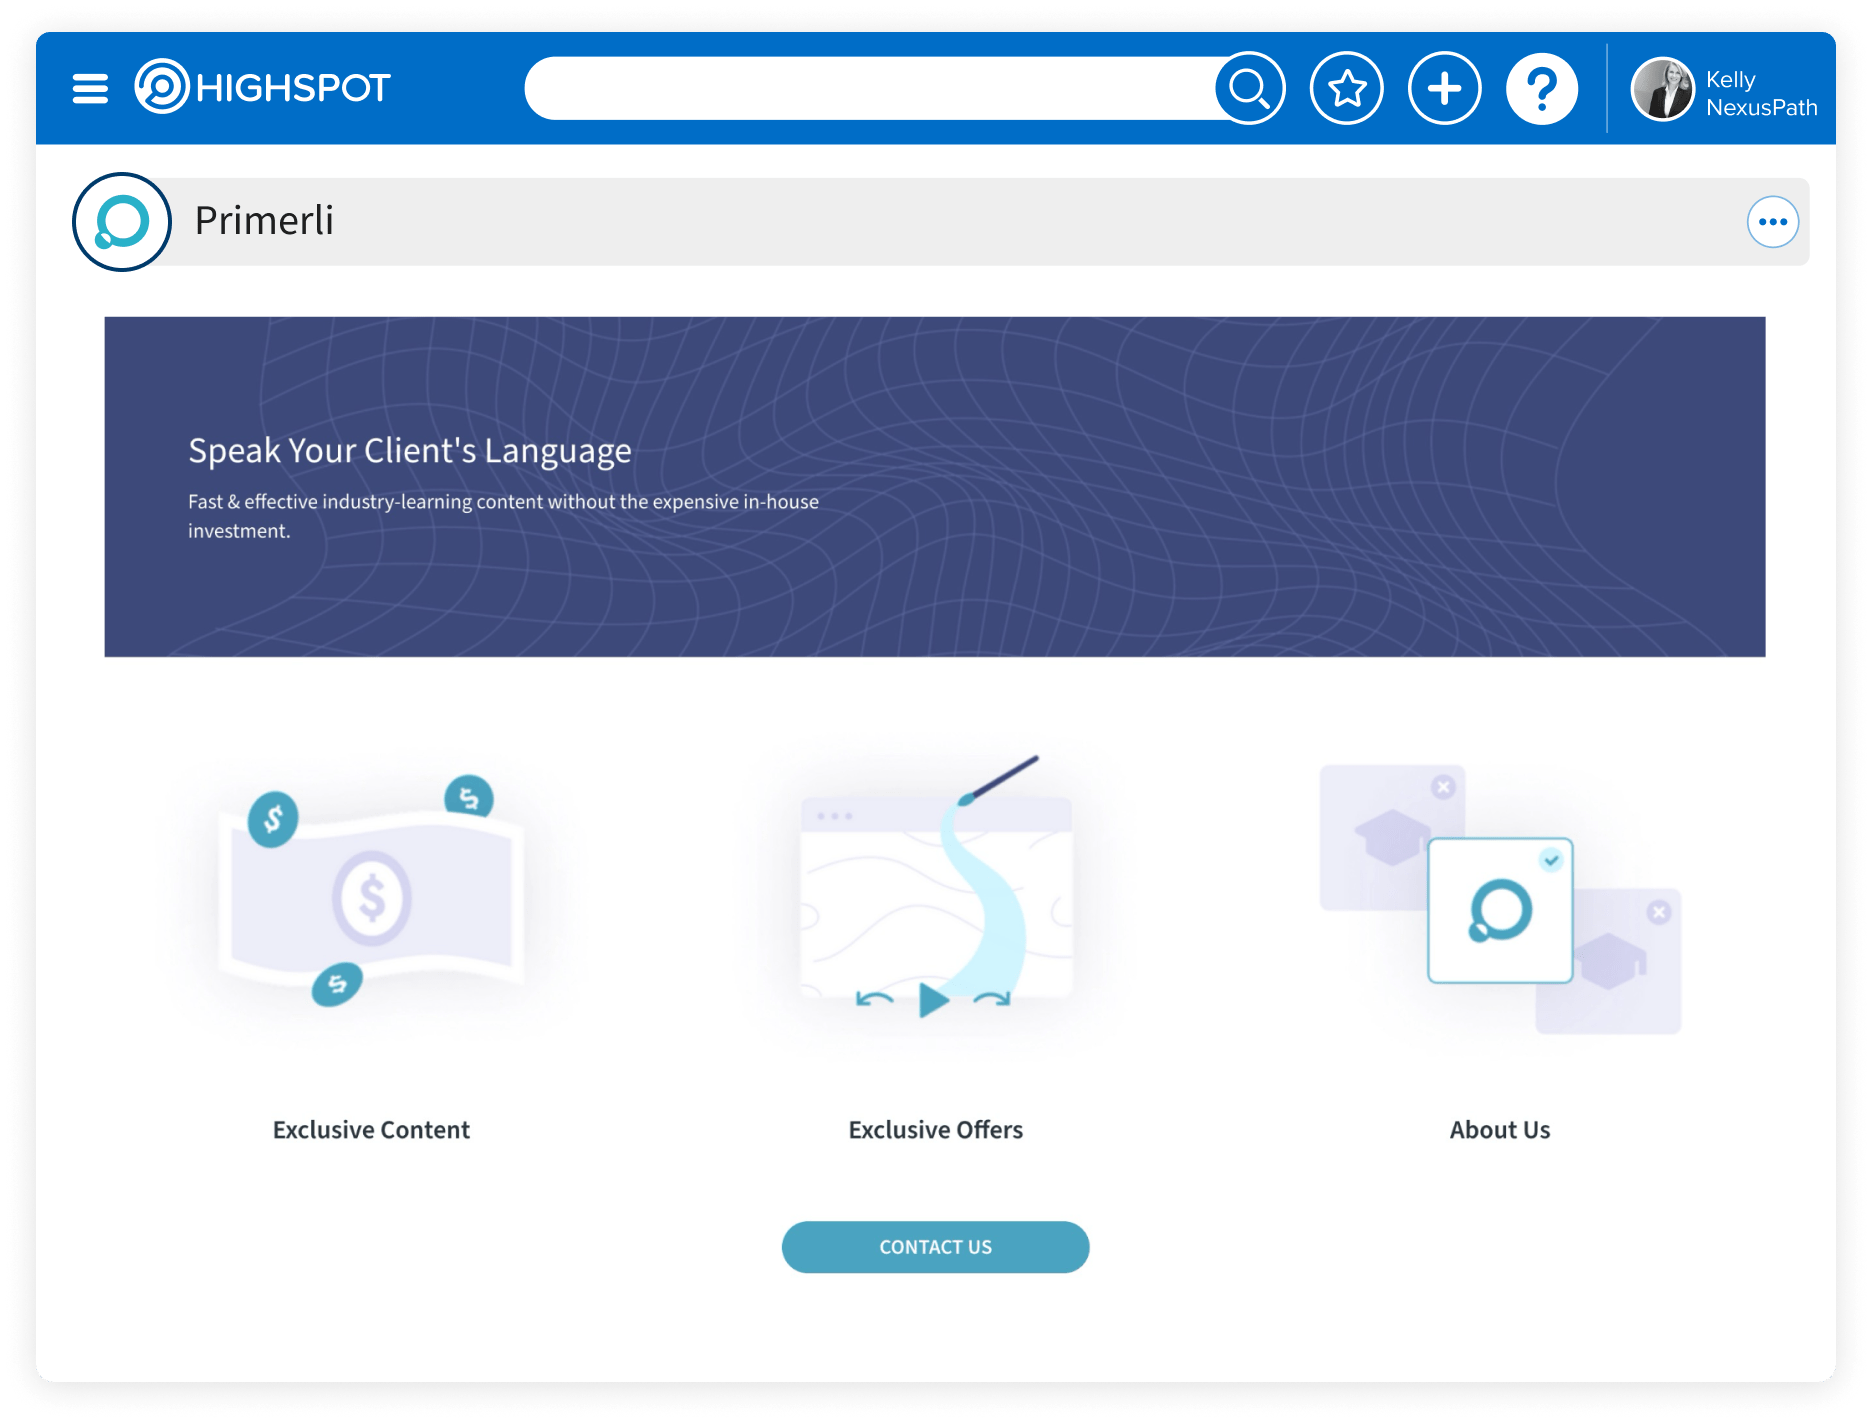Open help with the question mark icon
The height and width of the screenshot is (1422, 1872).
(x=1542, y=88)
